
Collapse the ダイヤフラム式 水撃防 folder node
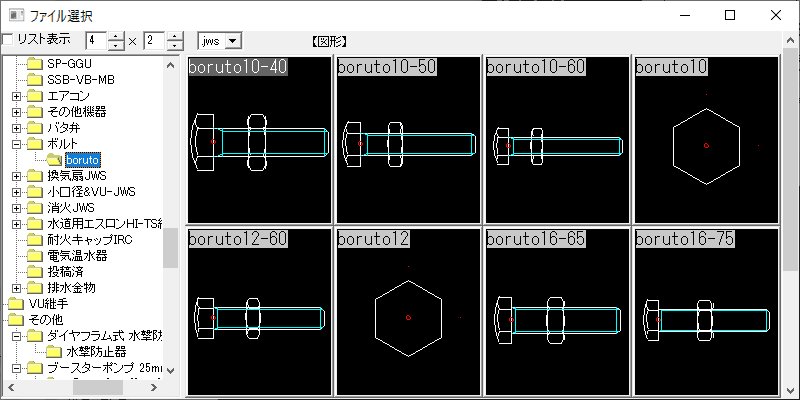pyautogui.click(x=17, y=336)
